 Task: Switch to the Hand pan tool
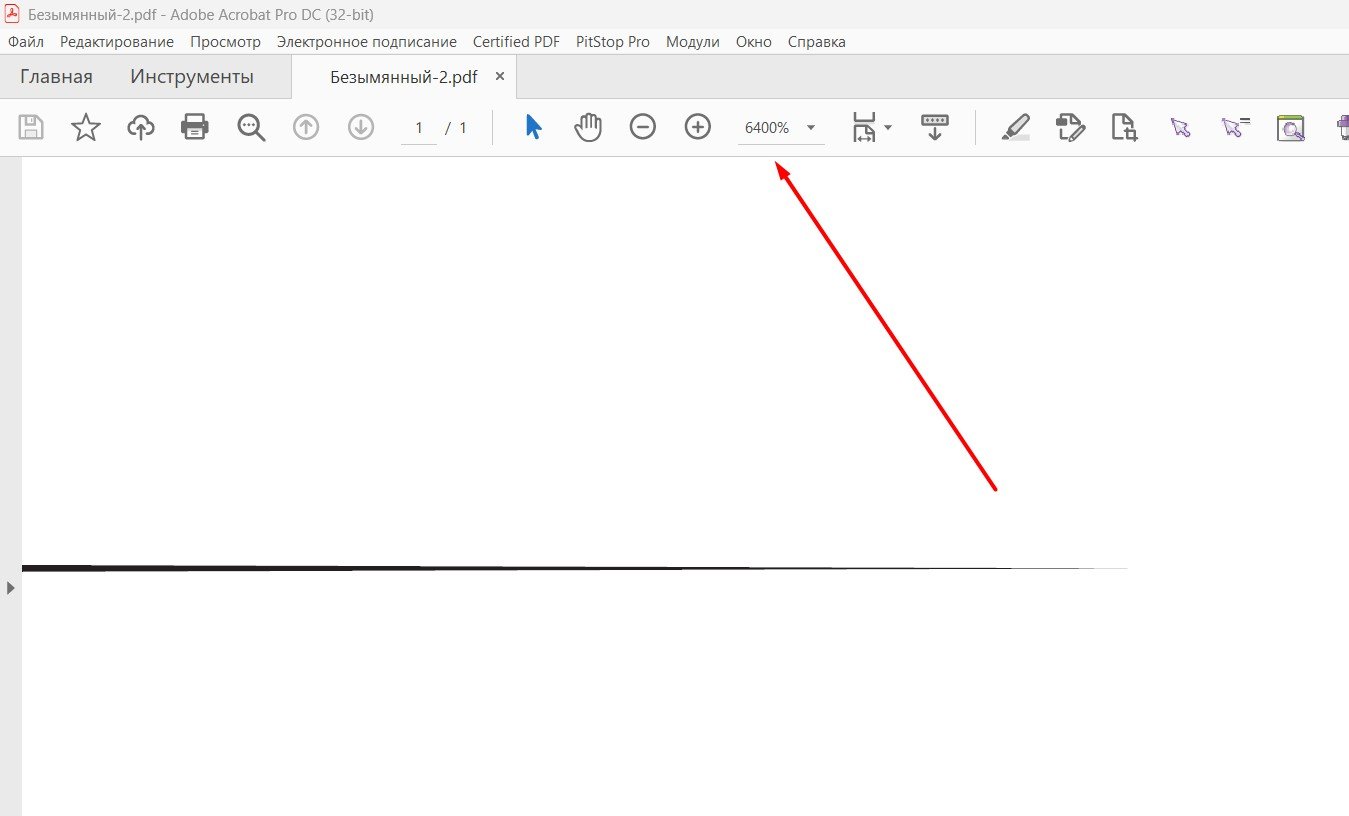click(588, 127)
